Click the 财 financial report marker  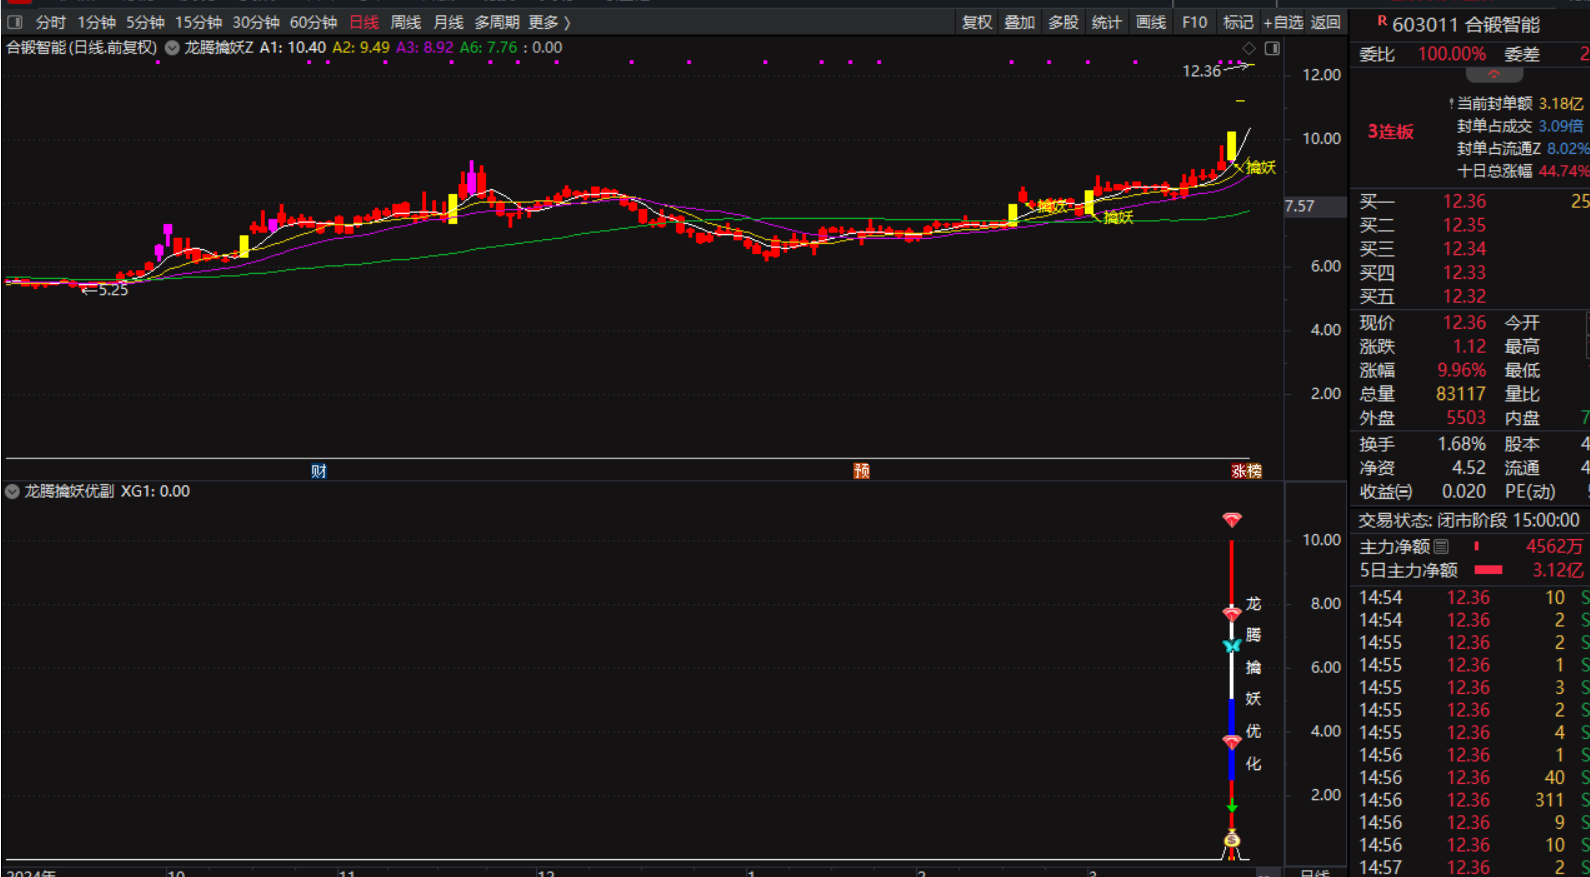(318, 471)
